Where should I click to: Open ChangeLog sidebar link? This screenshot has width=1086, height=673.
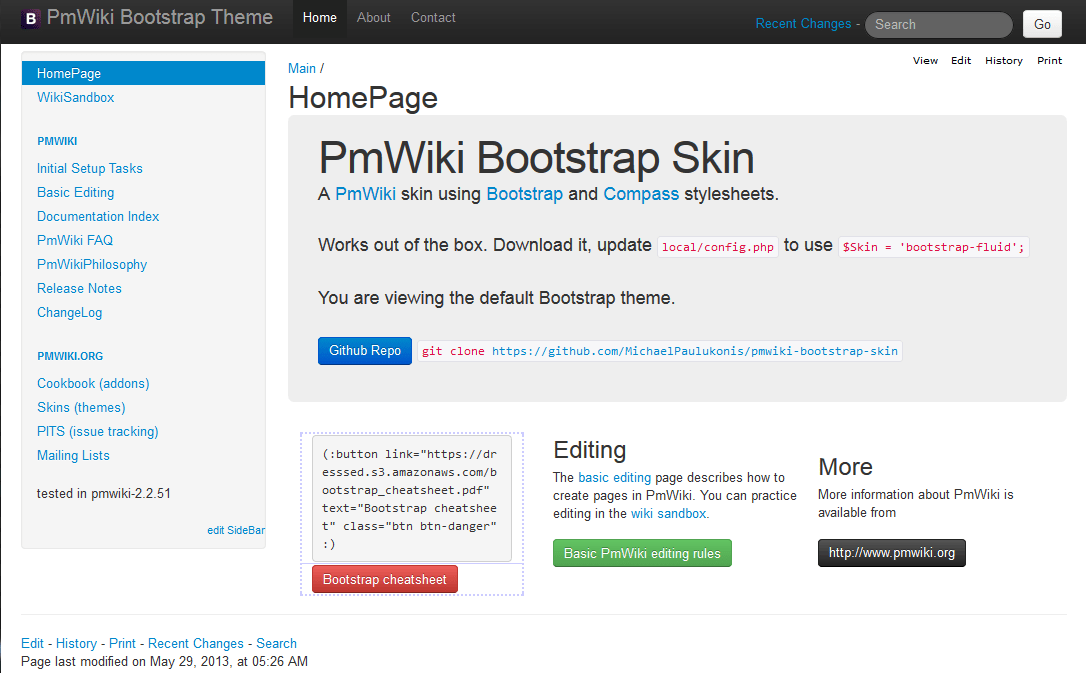69,312
